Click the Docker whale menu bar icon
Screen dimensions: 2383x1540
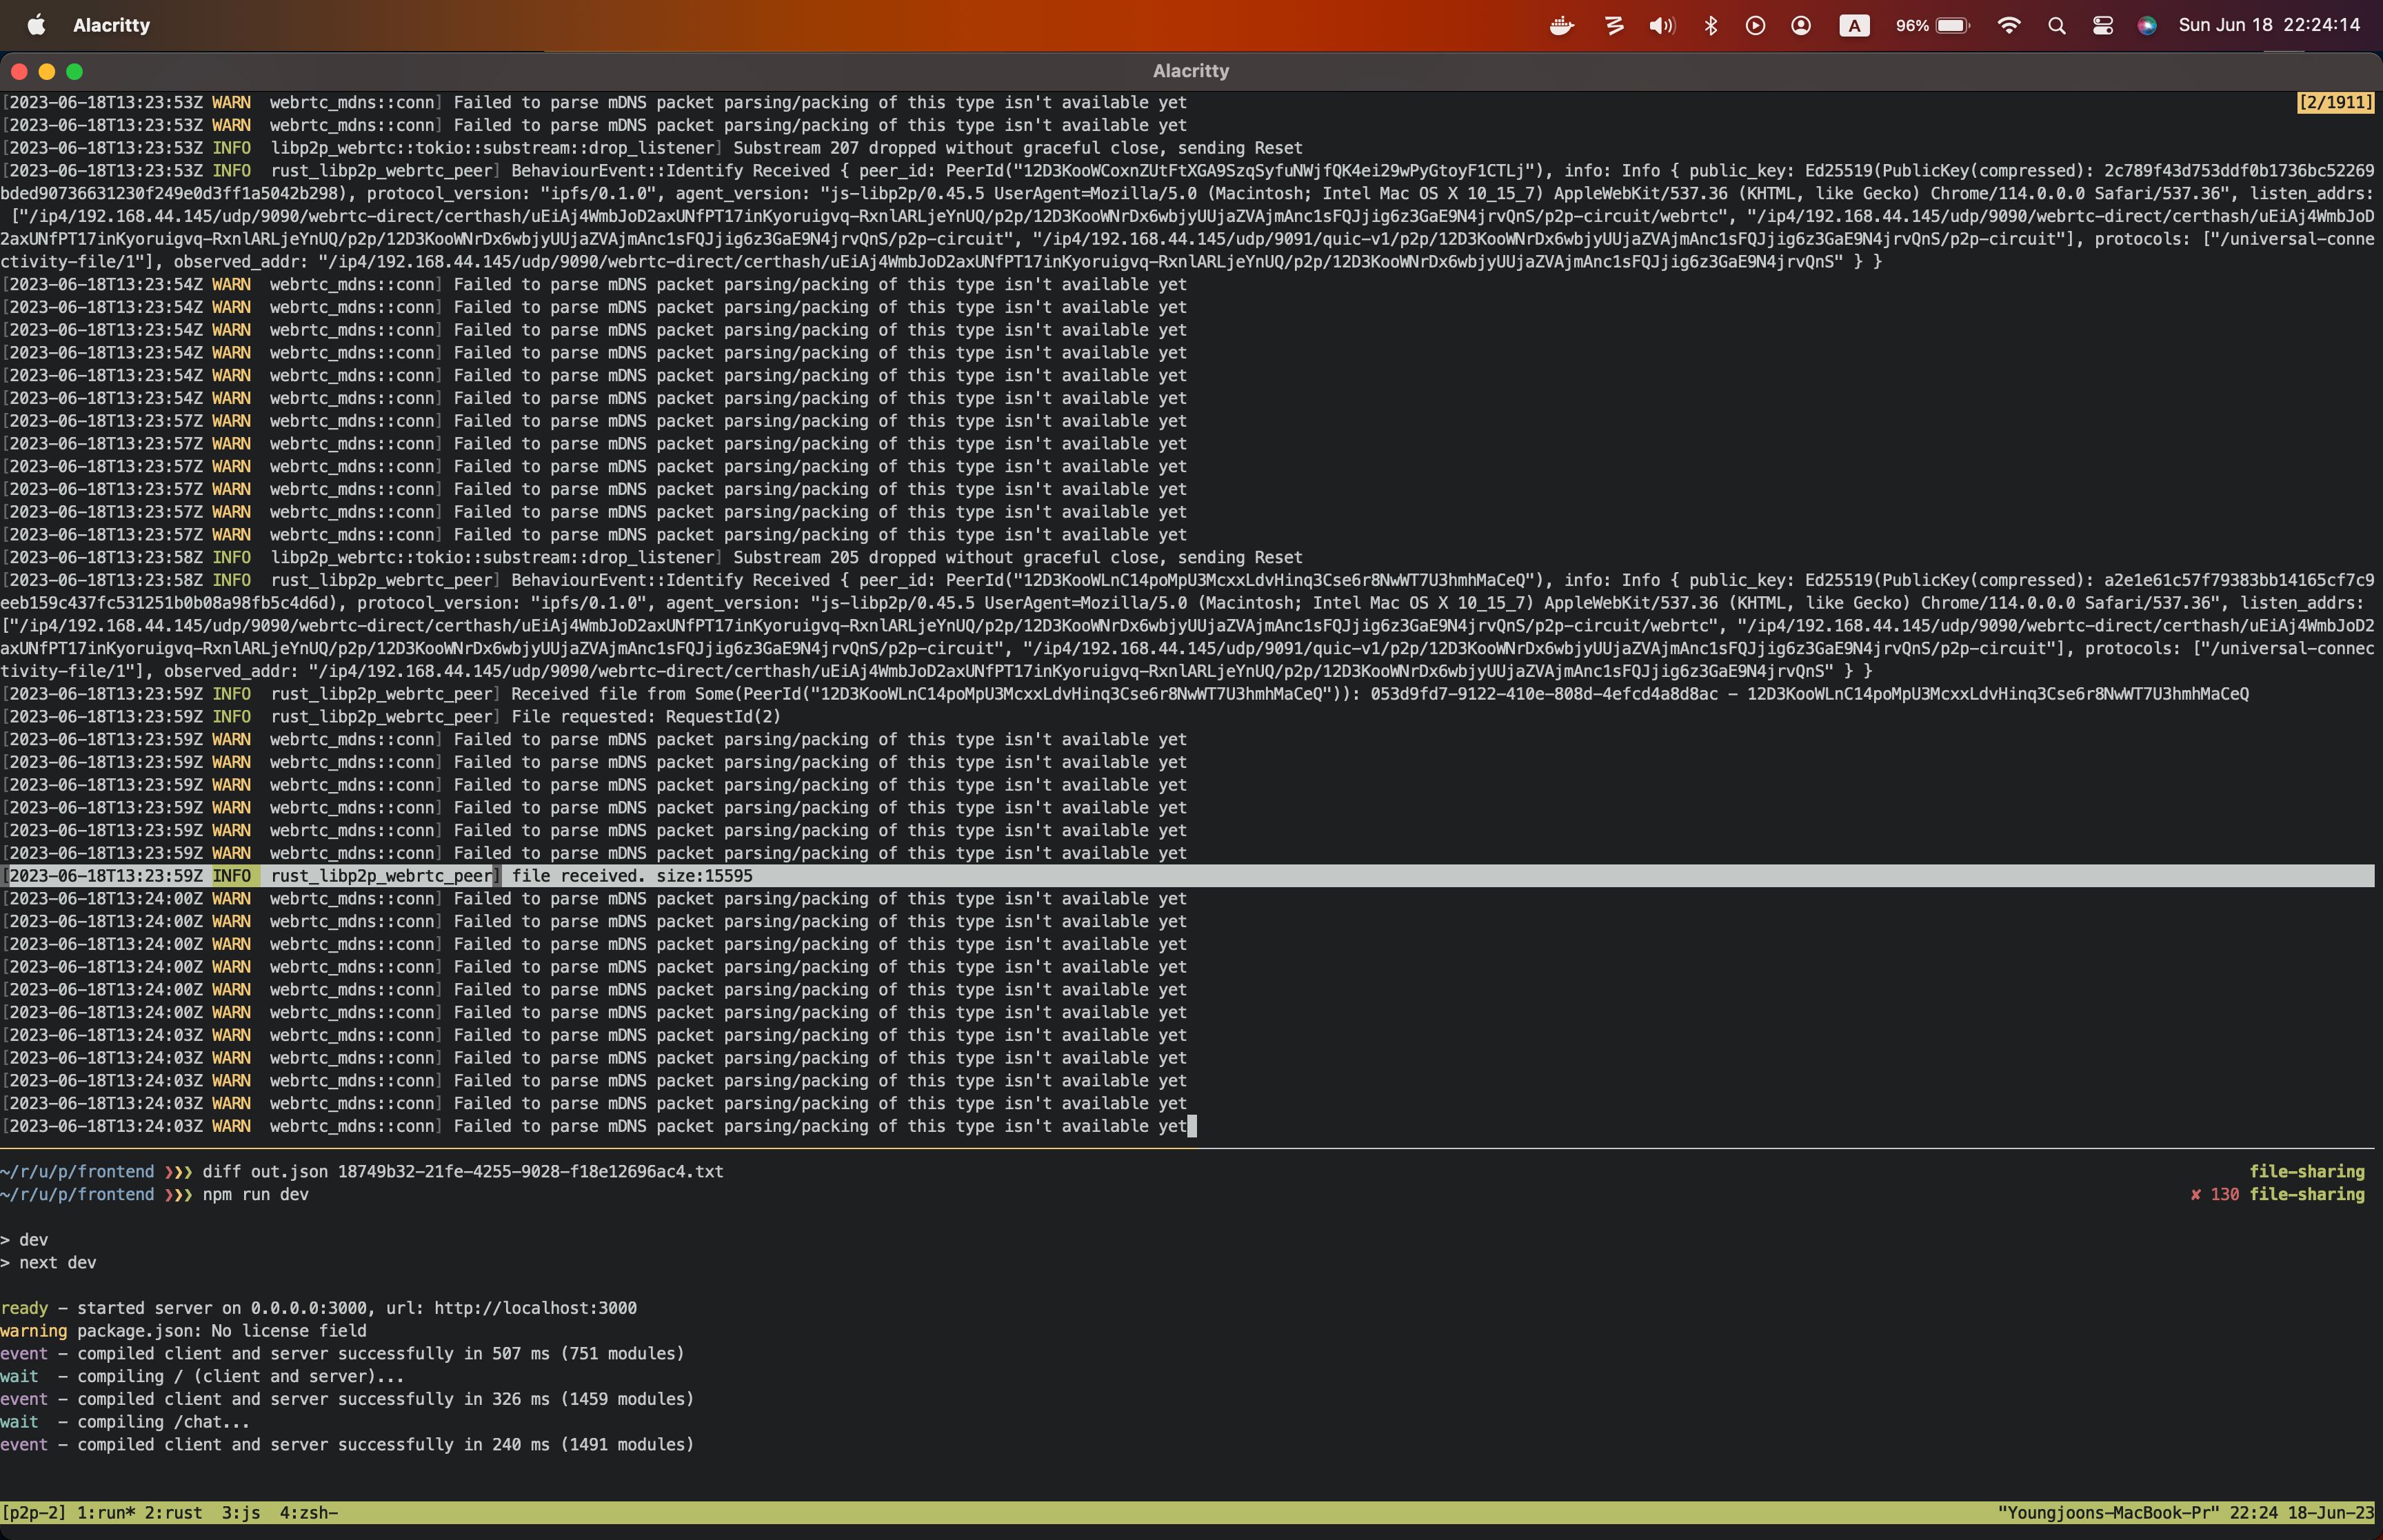(x=1561, y=26)
